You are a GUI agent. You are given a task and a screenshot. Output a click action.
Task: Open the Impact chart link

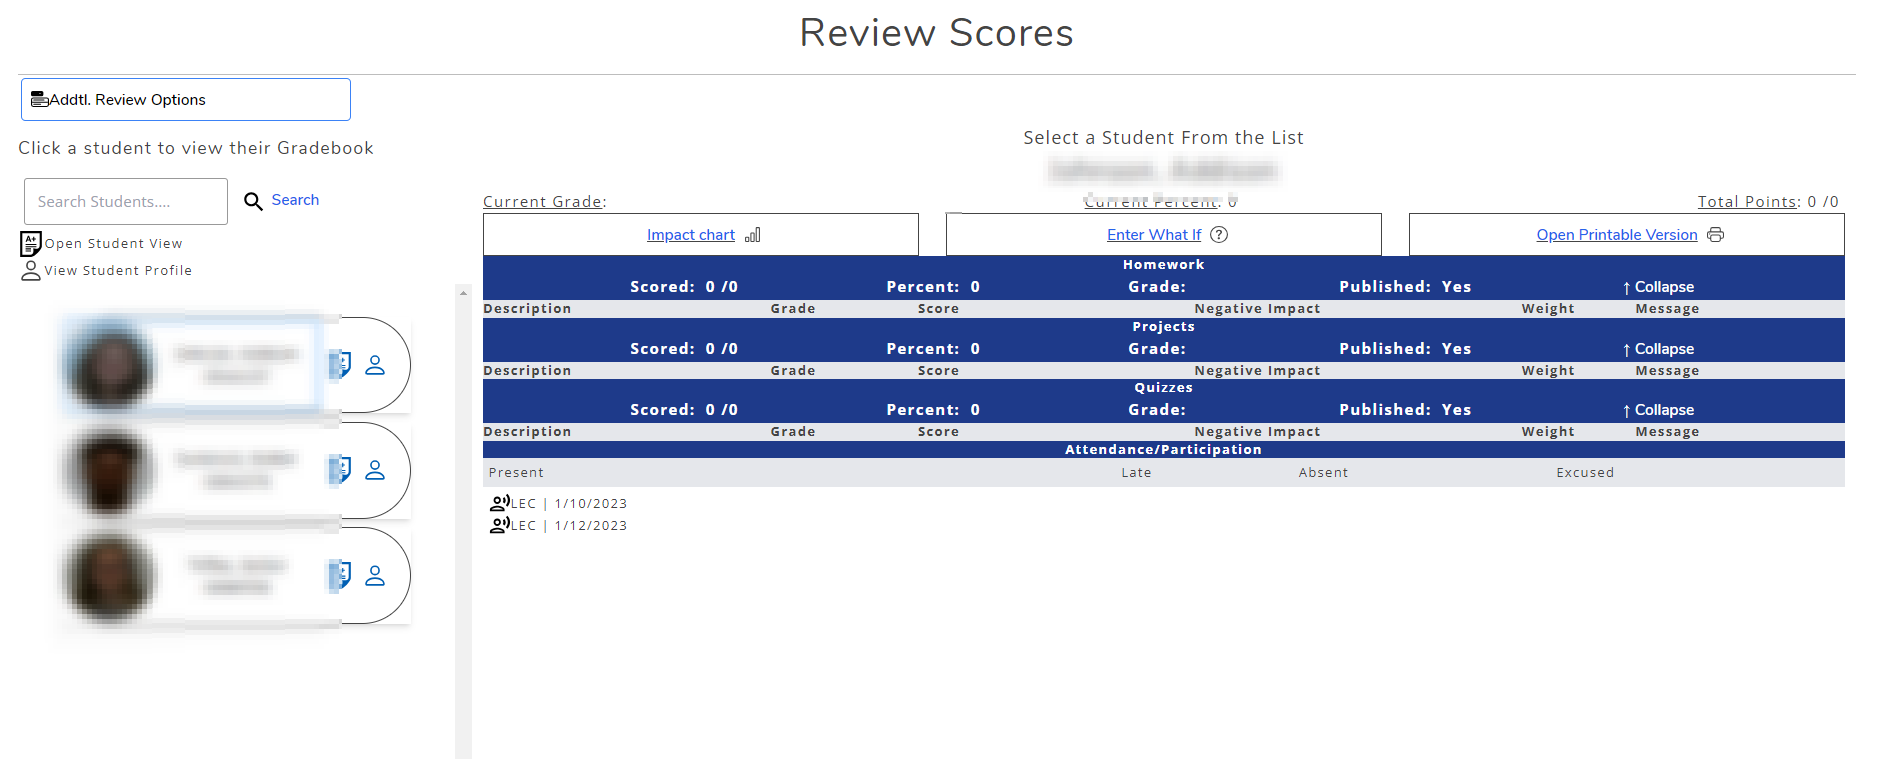(x=691, y=235)
